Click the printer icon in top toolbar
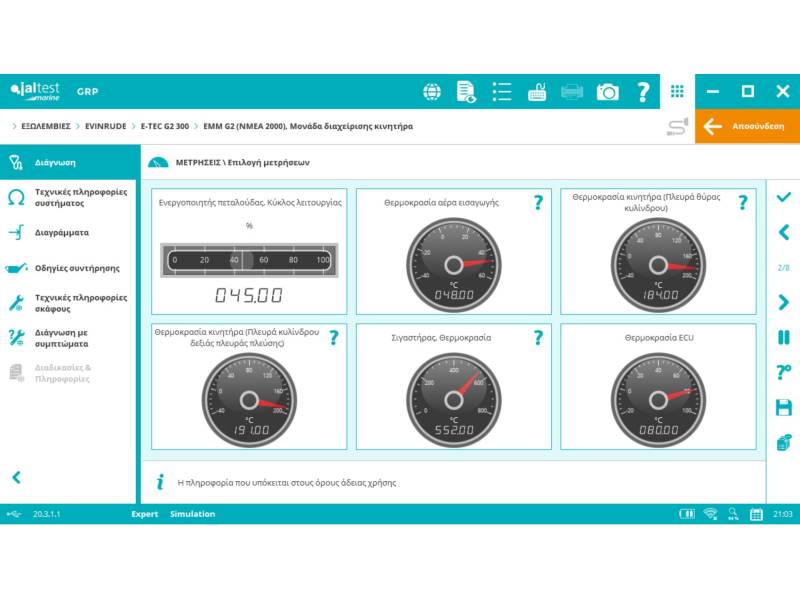This screenshot has height=600, width=800. 572,92
